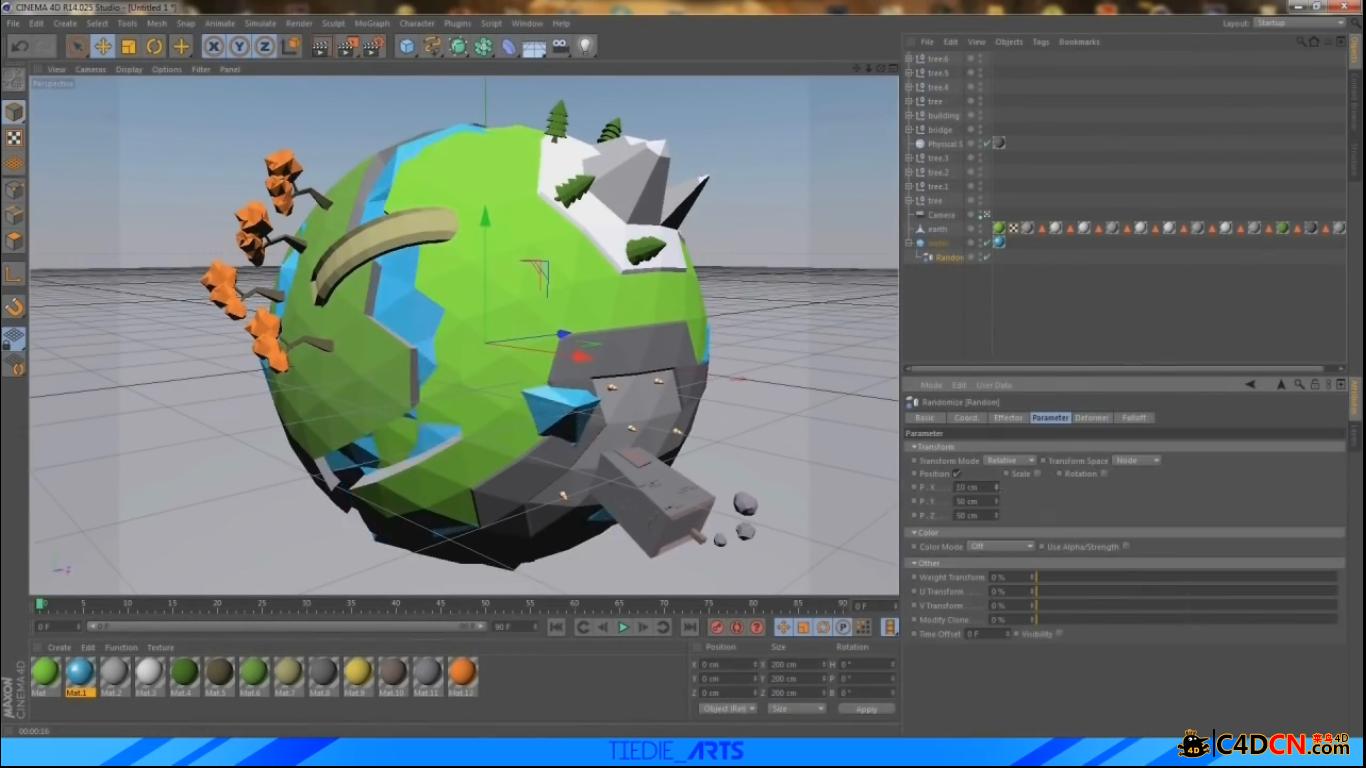Screen dimensions: 1366x768
Task: Open the Object (Rel) coordinate dropdown
Action: coord(728,709)
